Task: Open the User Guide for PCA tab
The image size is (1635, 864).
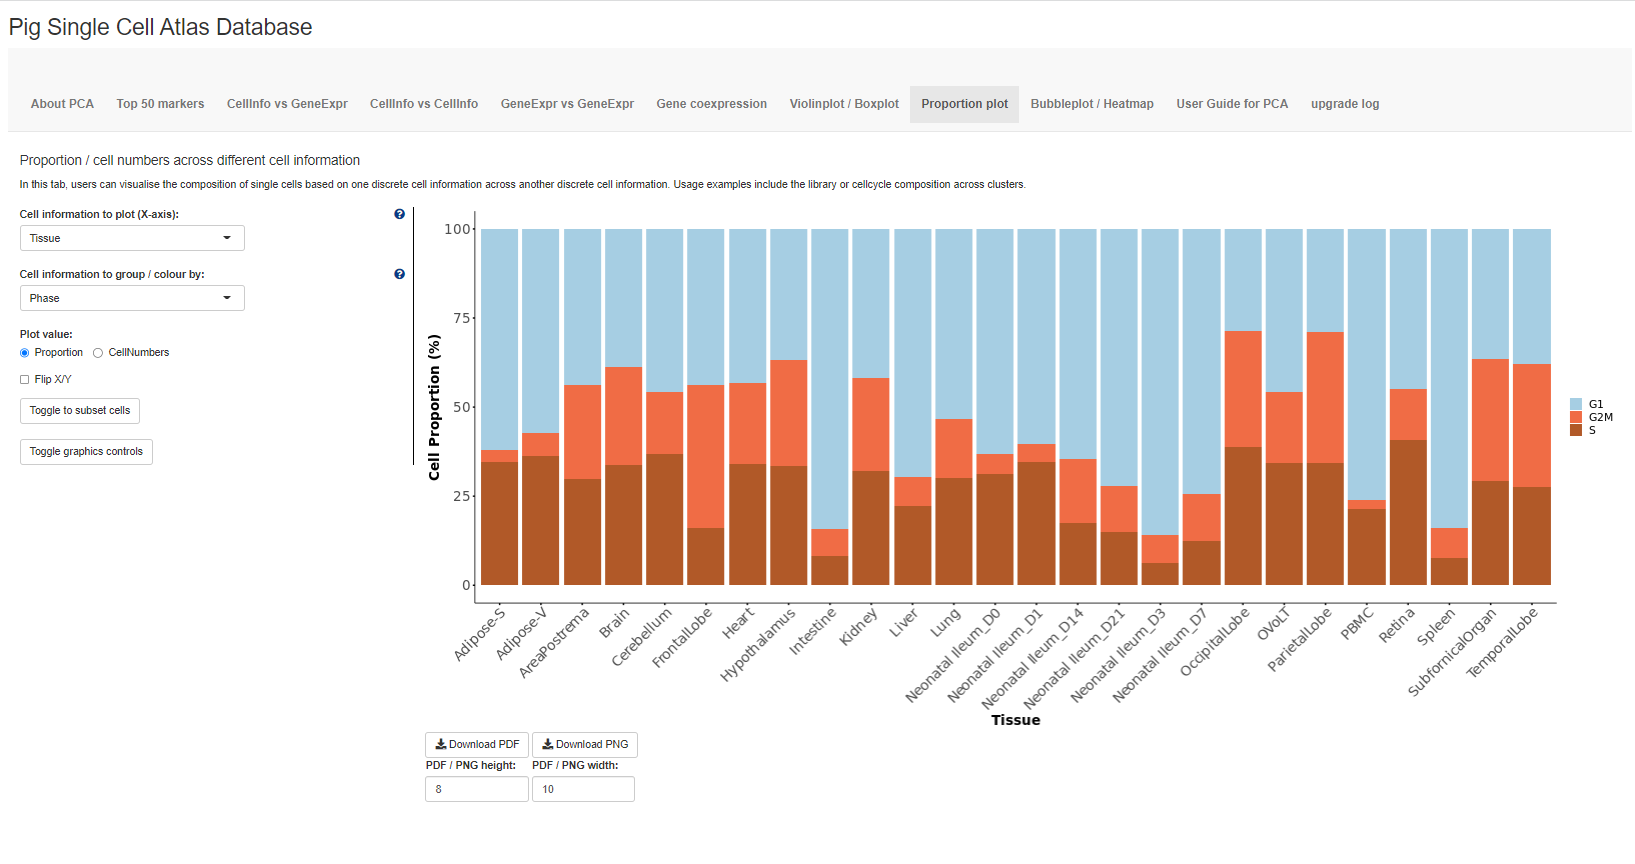Action: (x=1231, y=104)
